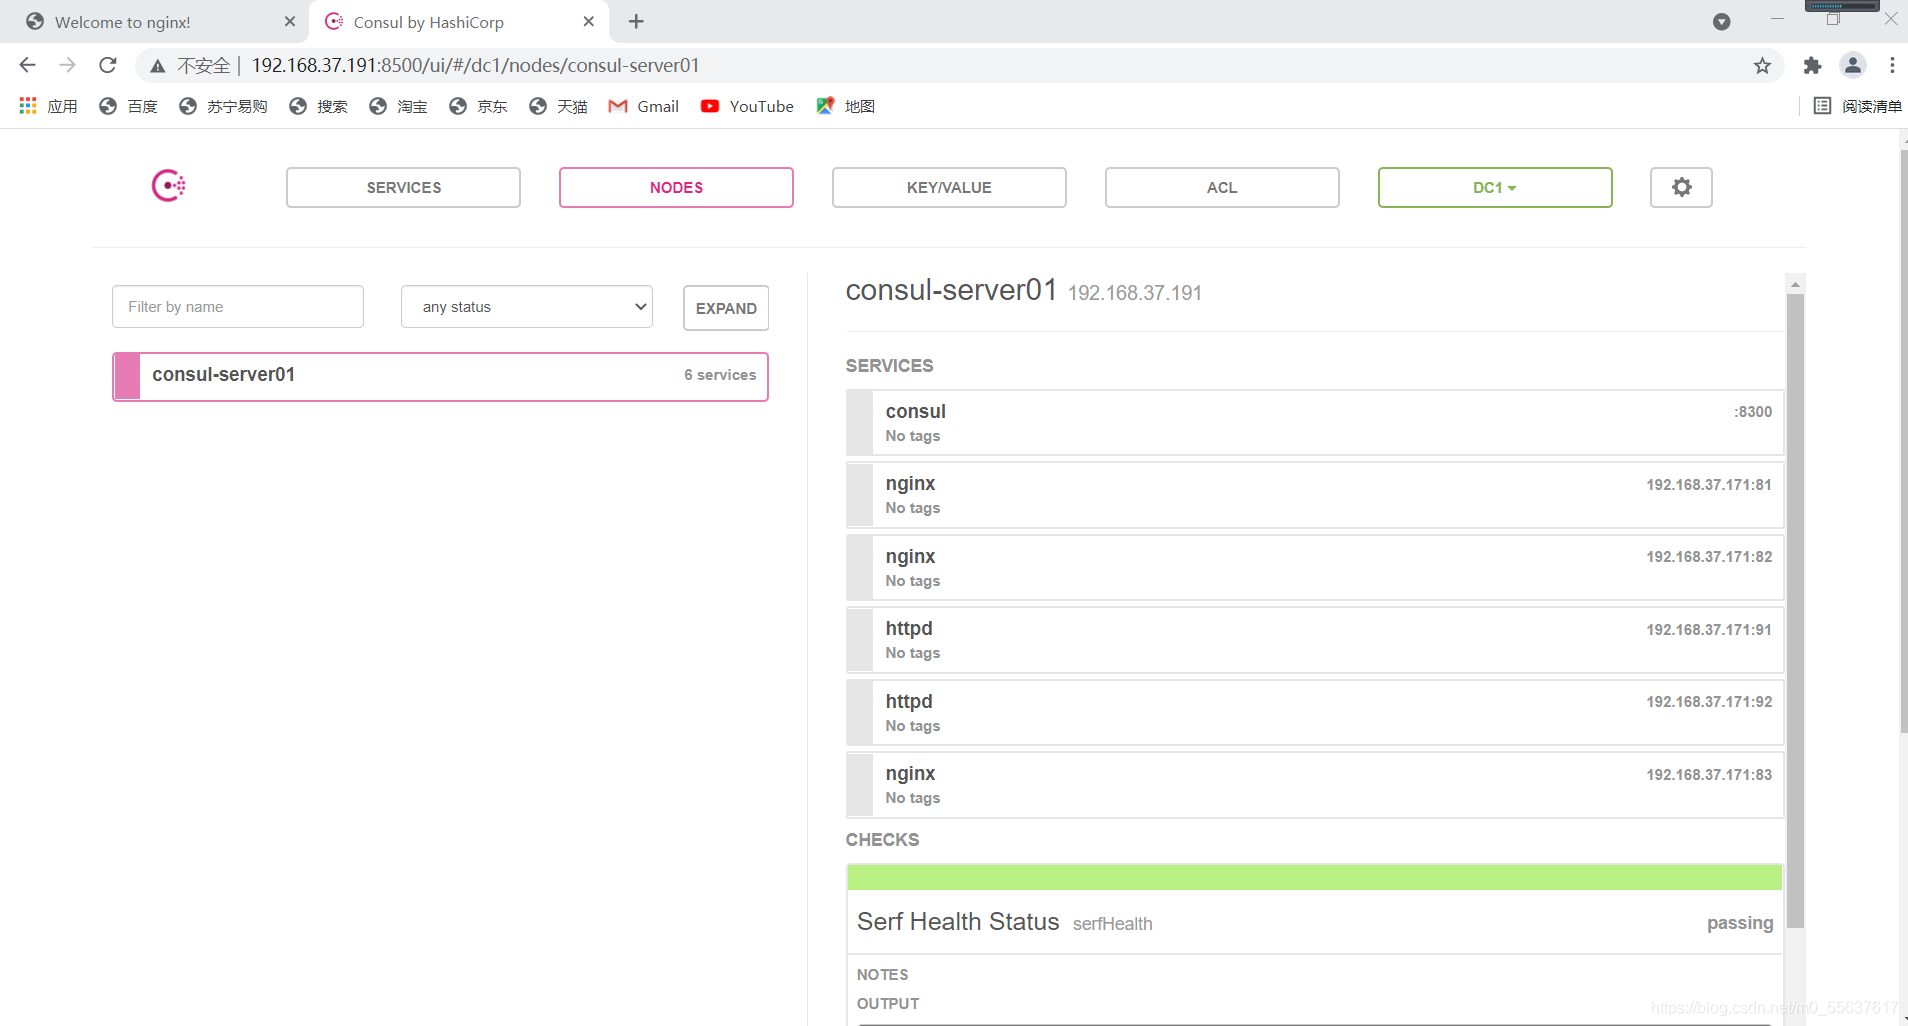Click the browser page vertical scrollbar

tap(1903, 440)
